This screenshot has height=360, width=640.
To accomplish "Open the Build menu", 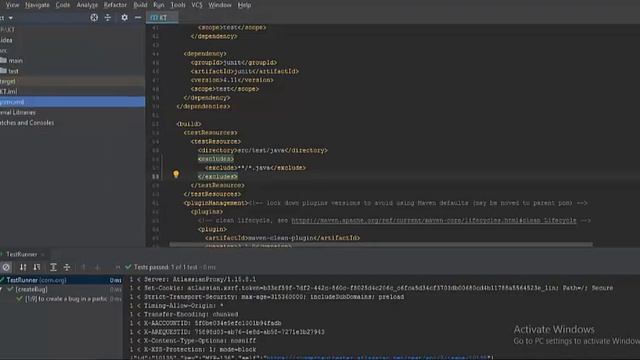I will 140,5.
